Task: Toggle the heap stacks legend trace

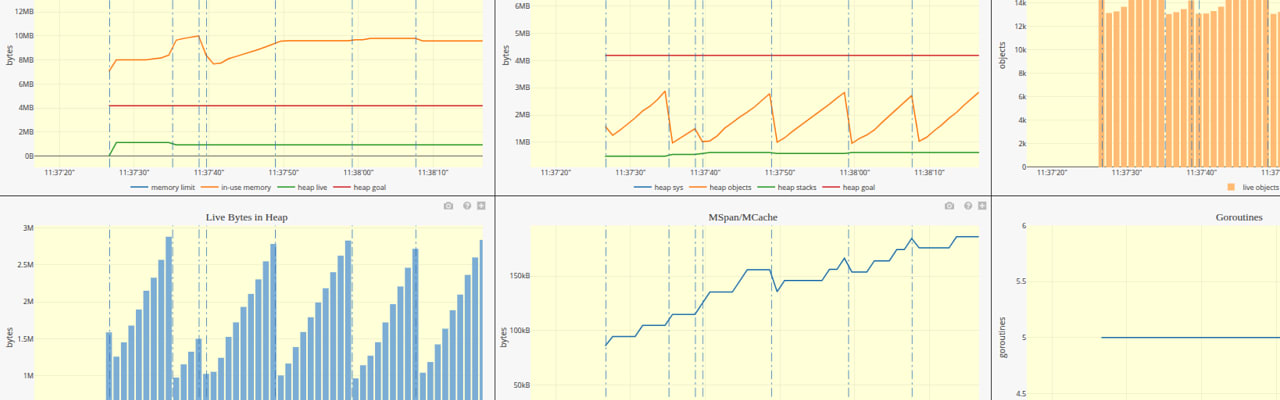Action: pos(788,187)
